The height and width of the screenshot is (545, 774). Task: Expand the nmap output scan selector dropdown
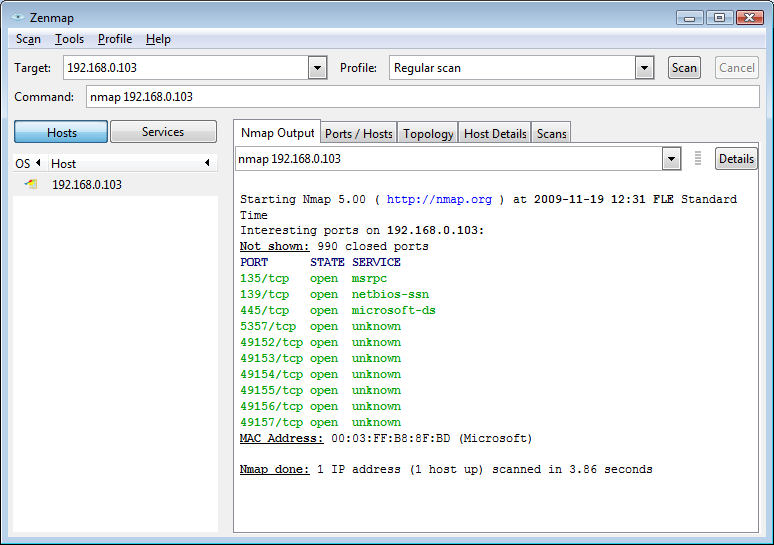coord(671,159)
